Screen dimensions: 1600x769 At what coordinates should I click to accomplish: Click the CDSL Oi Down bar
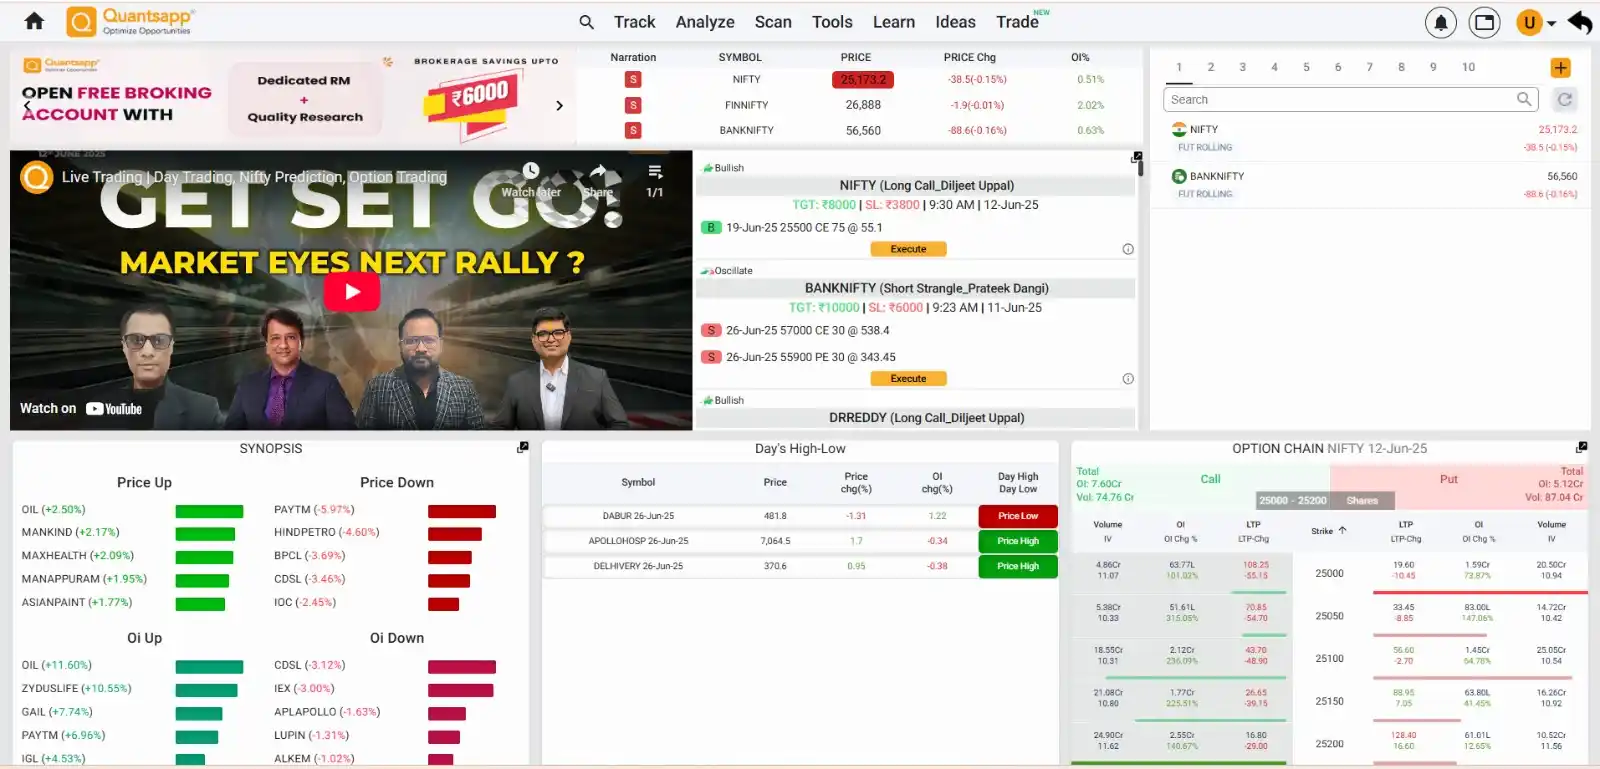462,667
